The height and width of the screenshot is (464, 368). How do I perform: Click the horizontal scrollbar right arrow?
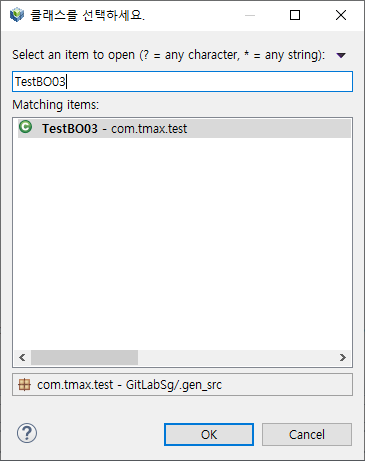pos(343,357)
